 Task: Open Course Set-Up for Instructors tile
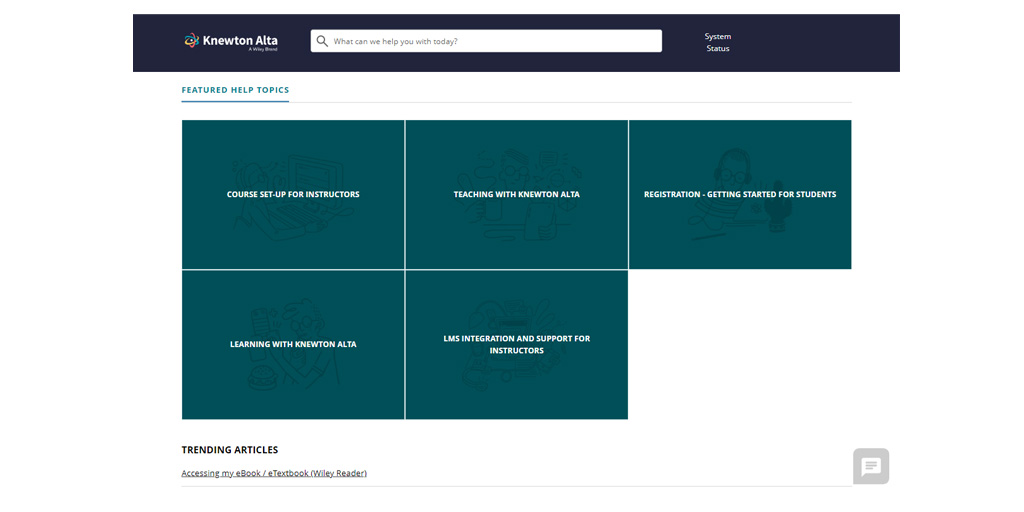[x=293, y=195]
